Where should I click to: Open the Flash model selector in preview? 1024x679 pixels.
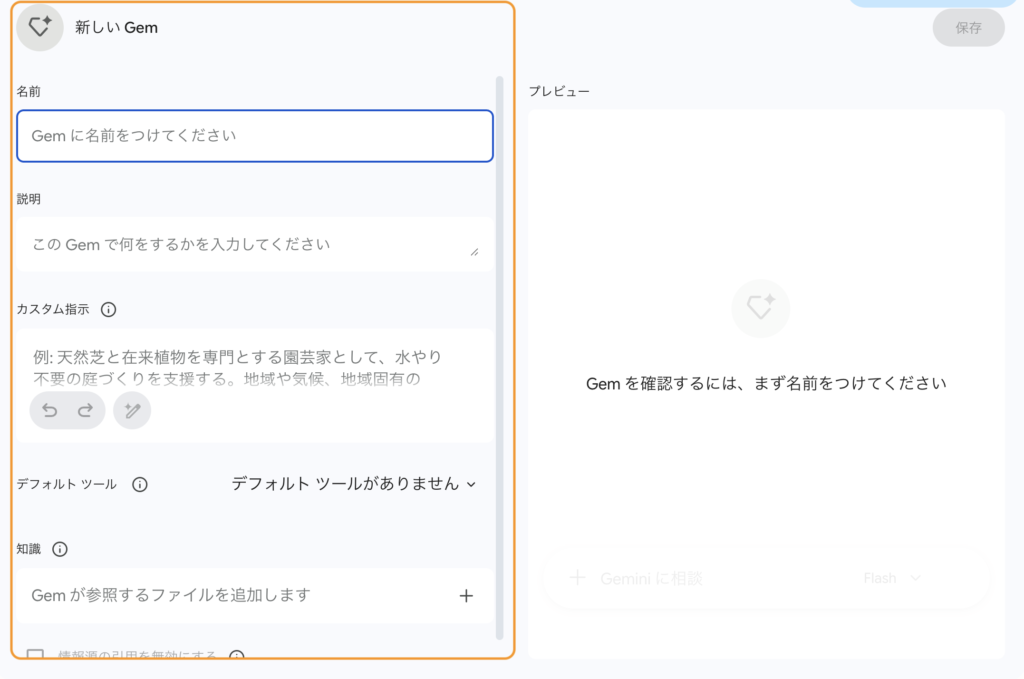tap(892, 578)
